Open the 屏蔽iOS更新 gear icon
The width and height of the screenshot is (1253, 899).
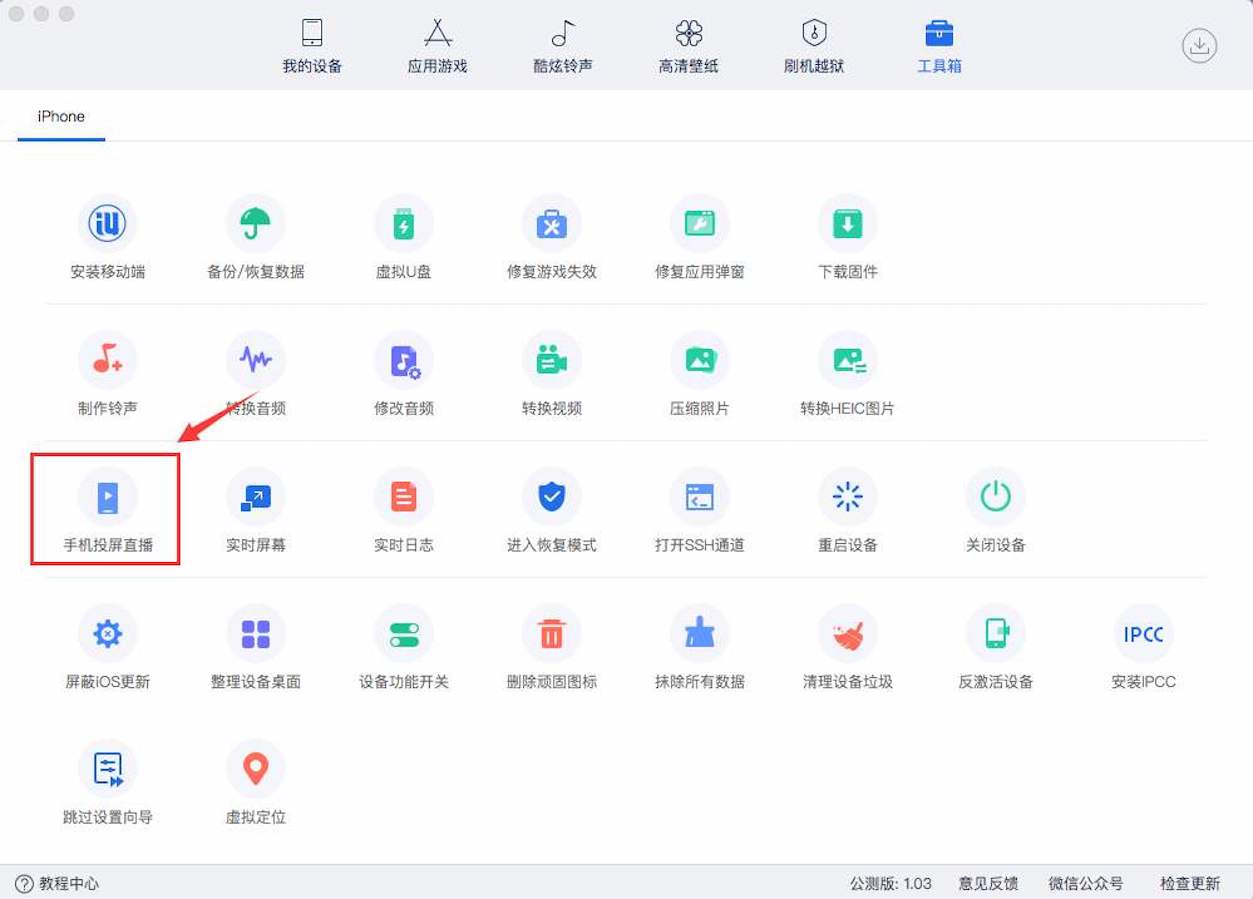[x=107, y=634]
